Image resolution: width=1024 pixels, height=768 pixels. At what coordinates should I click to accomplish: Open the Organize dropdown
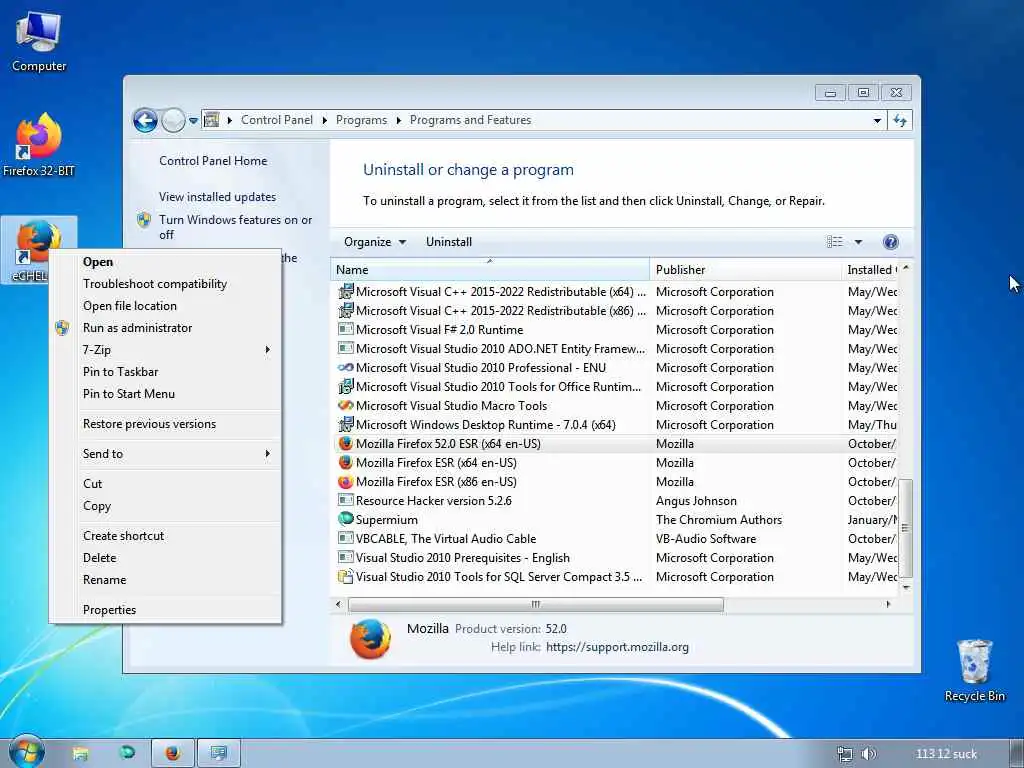click(x=375, y=242)
